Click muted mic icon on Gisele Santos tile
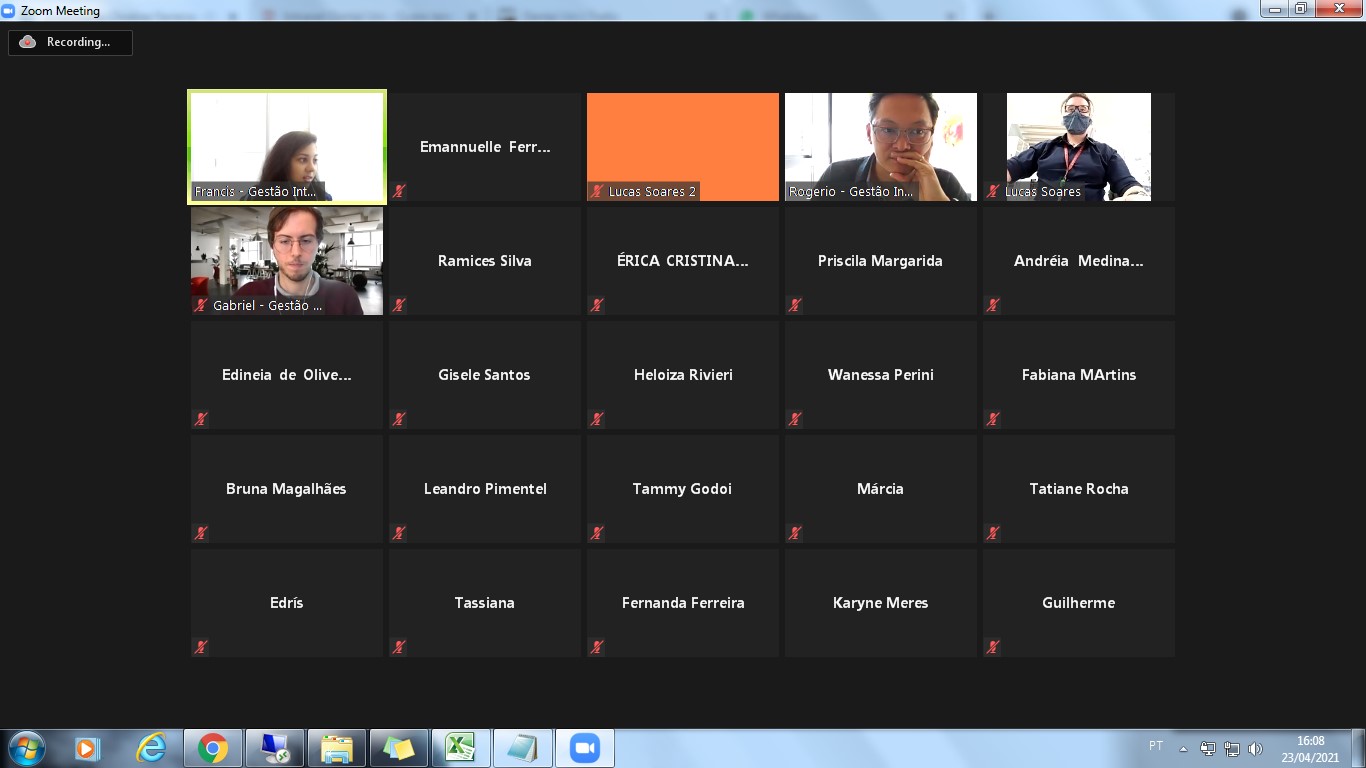The width and height of the screenshot is (1366, 768). click(x=399, y=419)
